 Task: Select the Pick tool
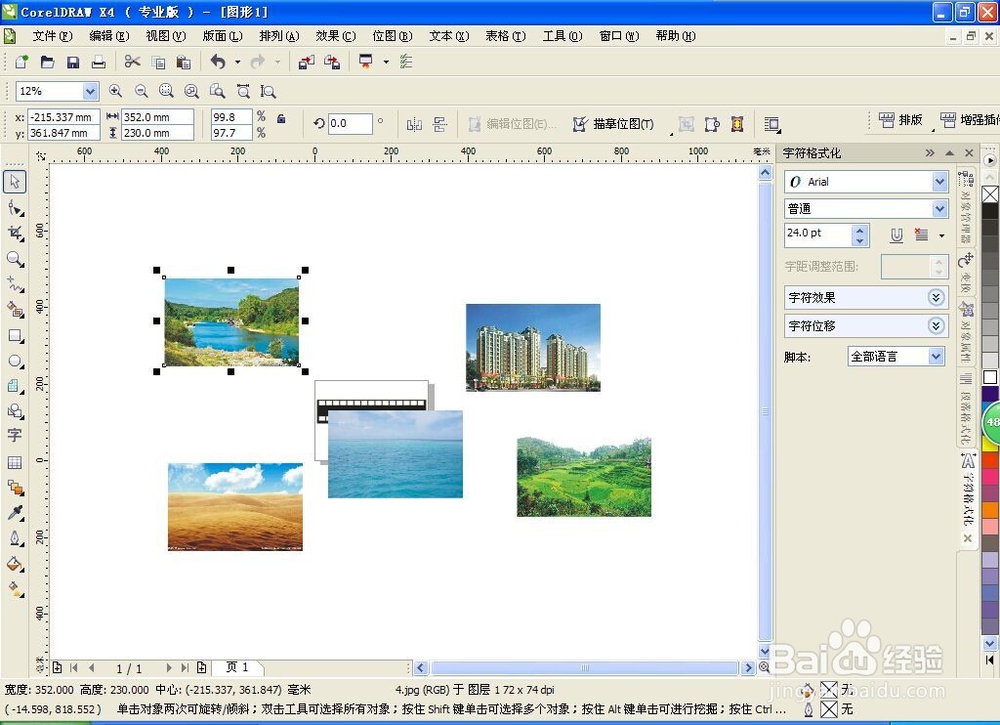14,180
